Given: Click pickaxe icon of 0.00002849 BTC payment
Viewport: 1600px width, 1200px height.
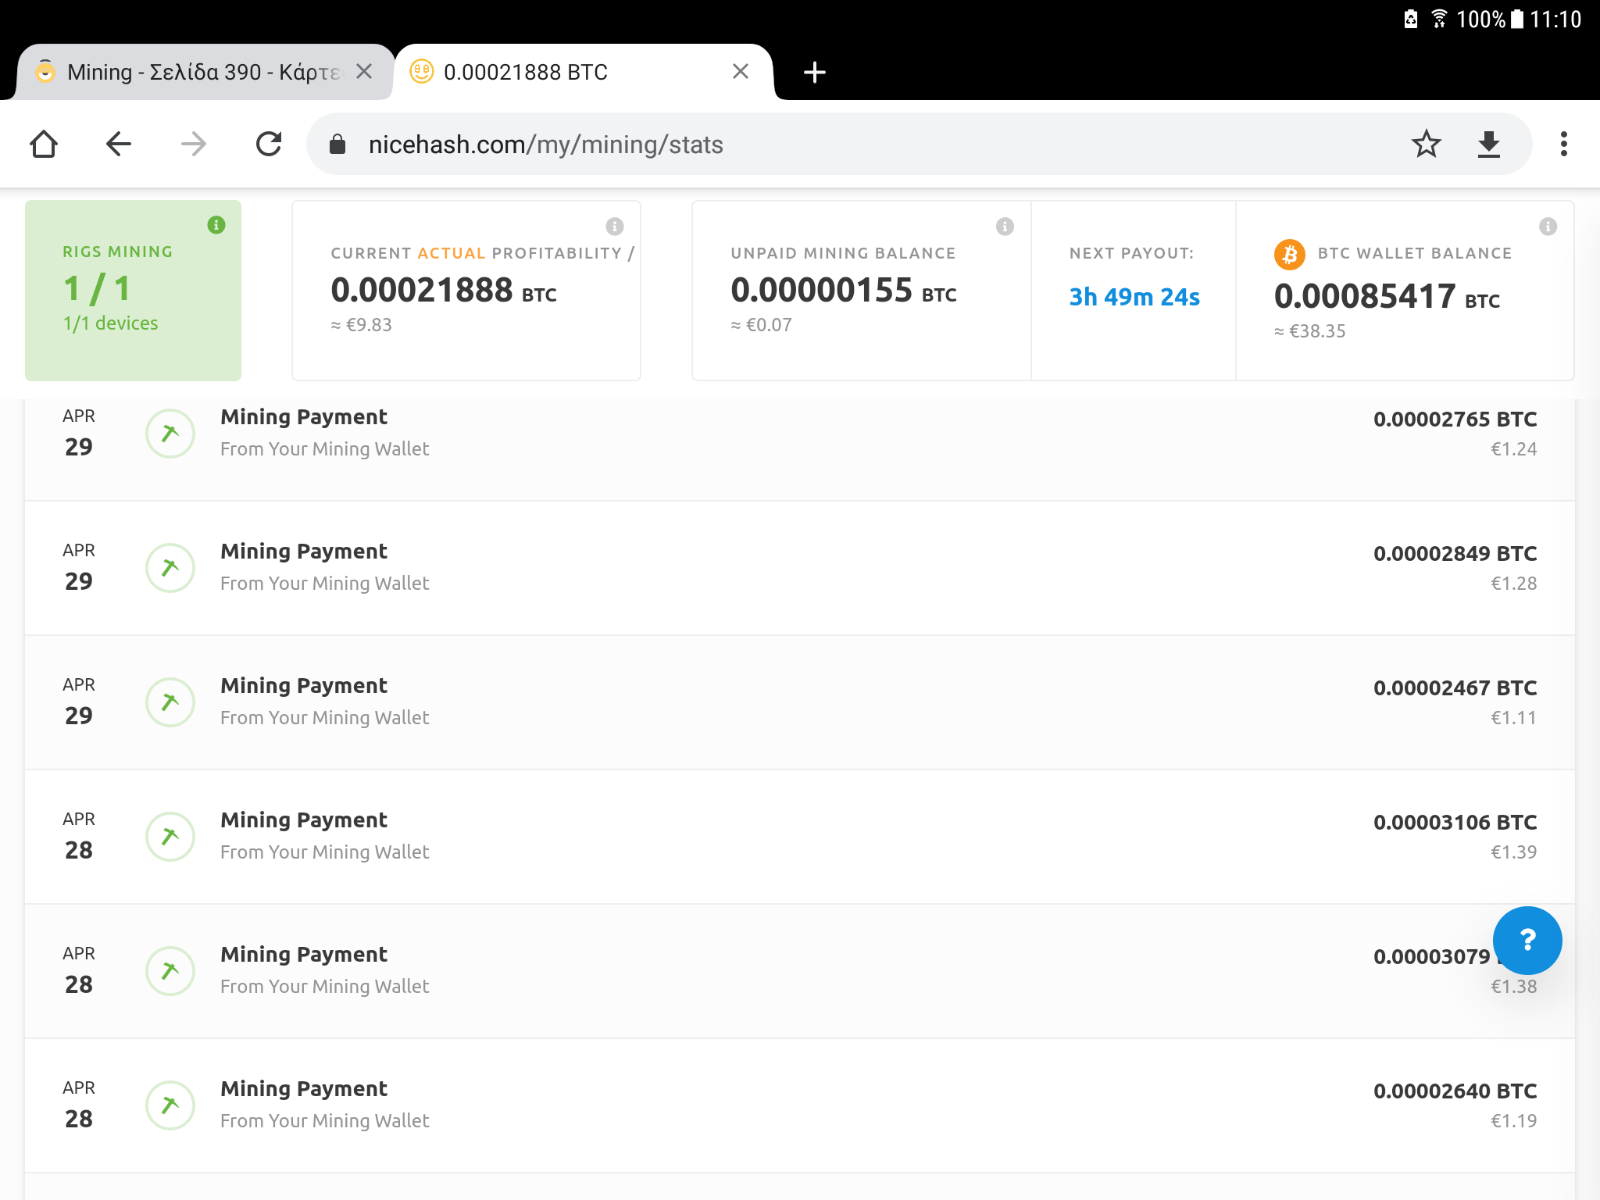Looking at the screenshot, I should pos(170,568).
